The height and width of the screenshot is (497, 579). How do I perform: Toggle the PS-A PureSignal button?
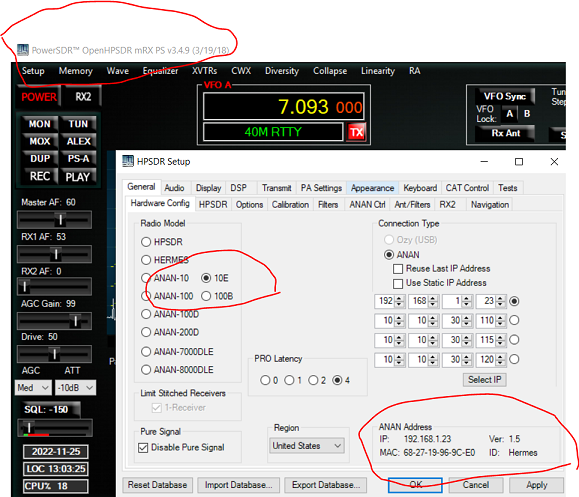click(78, 158)
